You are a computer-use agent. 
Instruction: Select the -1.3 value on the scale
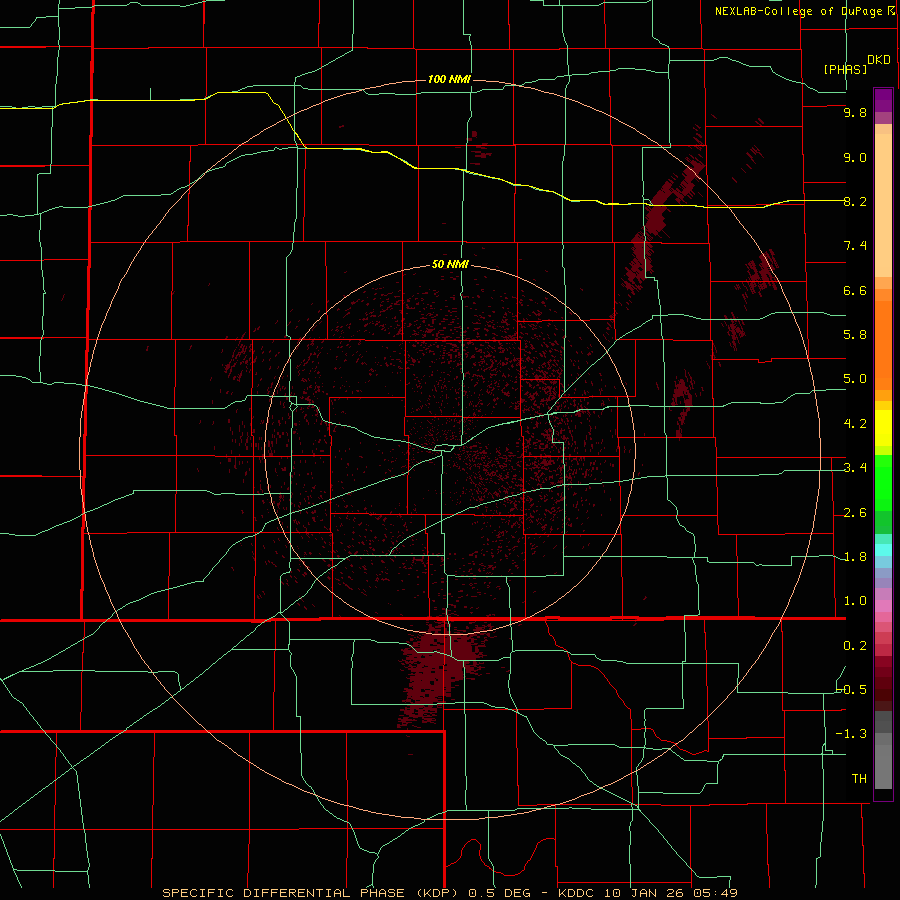(852, 735)
